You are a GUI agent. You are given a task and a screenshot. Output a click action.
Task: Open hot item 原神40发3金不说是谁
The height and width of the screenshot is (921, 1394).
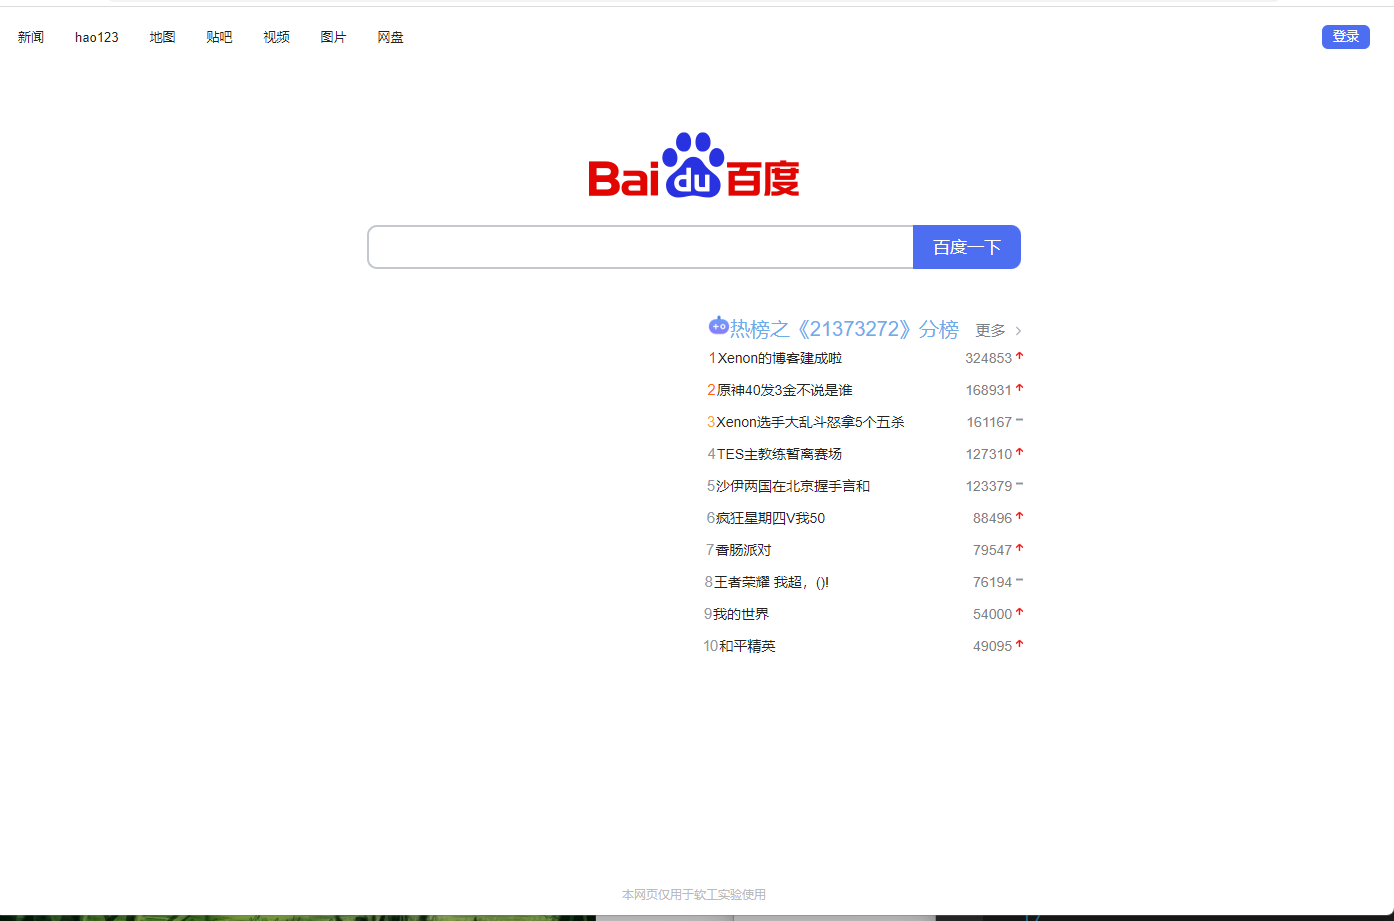(785, 390)
